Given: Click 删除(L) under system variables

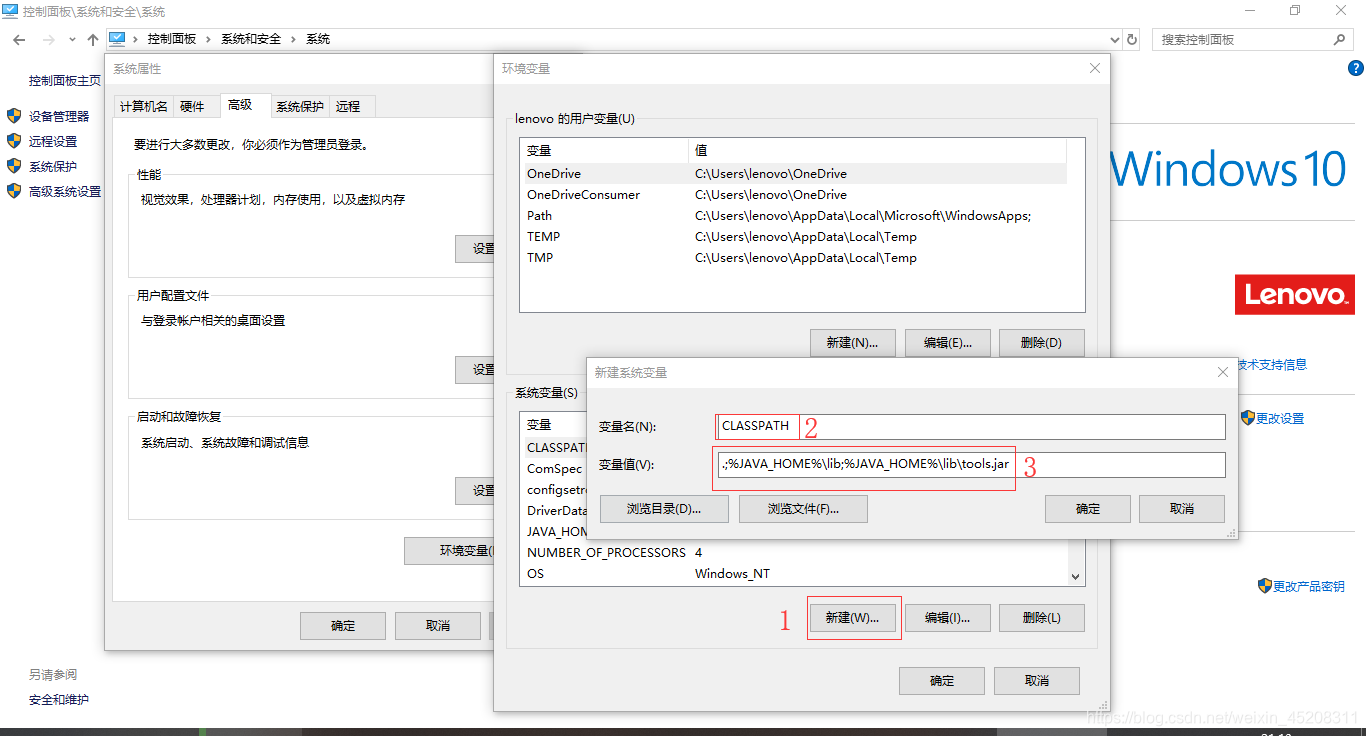Looking at the screenshot, I should click(x=1041, y=618).
